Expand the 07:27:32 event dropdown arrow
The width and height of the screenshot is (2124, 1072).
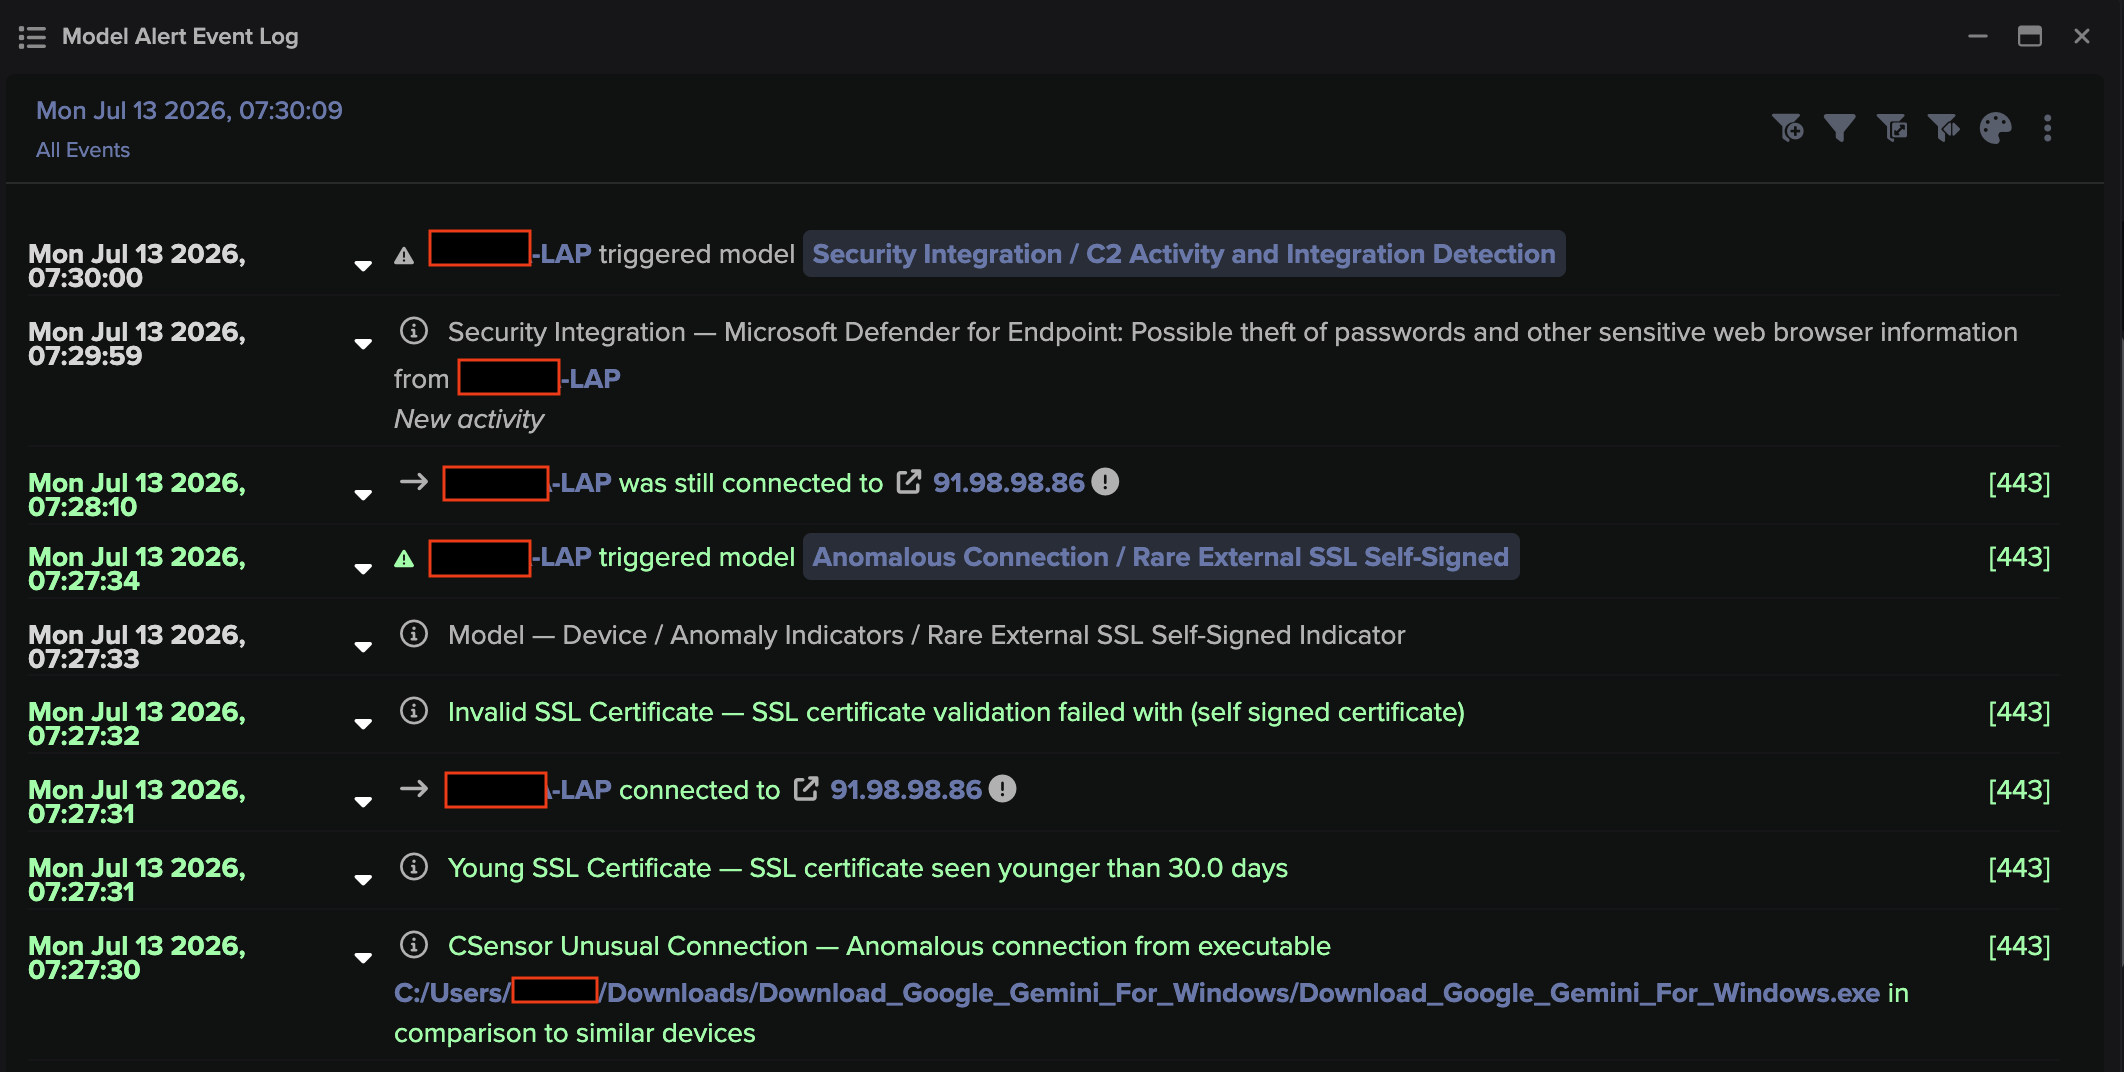pos(363,724)
